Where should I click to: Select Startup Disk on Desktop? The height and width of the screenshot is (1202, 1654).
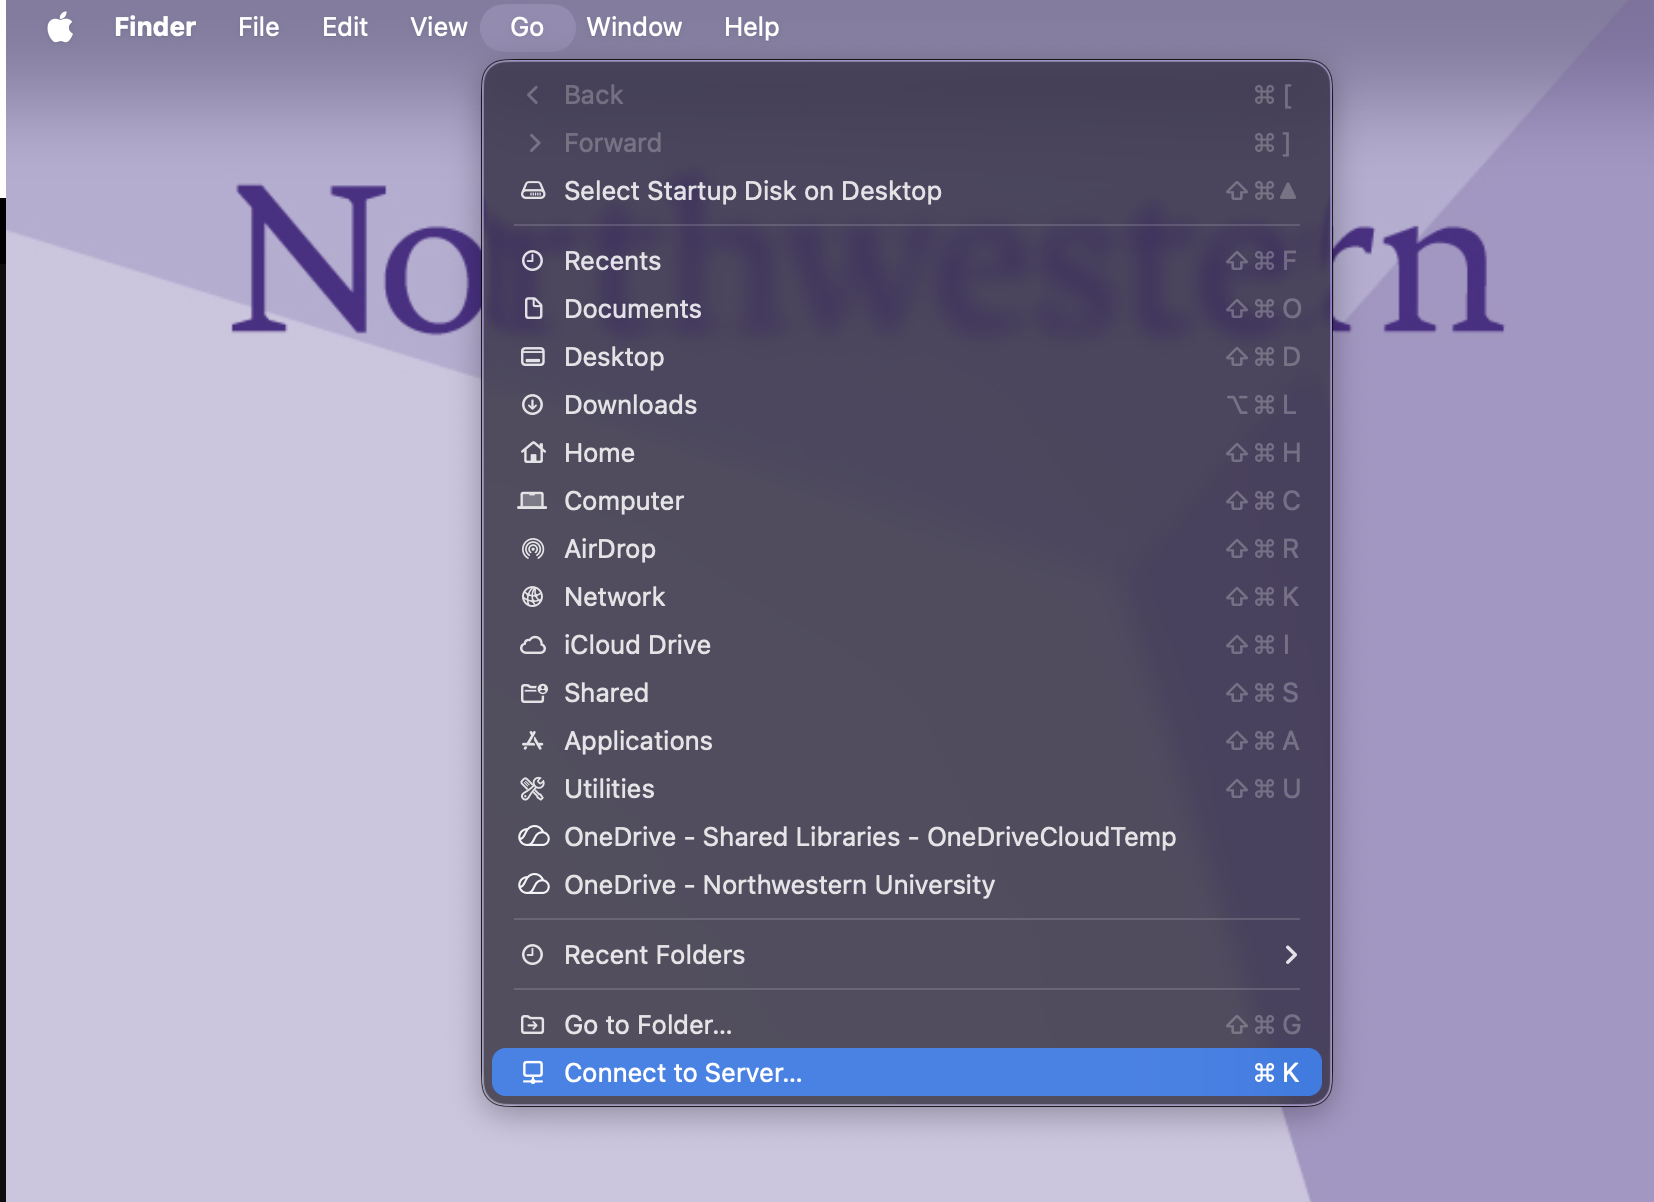752,191
